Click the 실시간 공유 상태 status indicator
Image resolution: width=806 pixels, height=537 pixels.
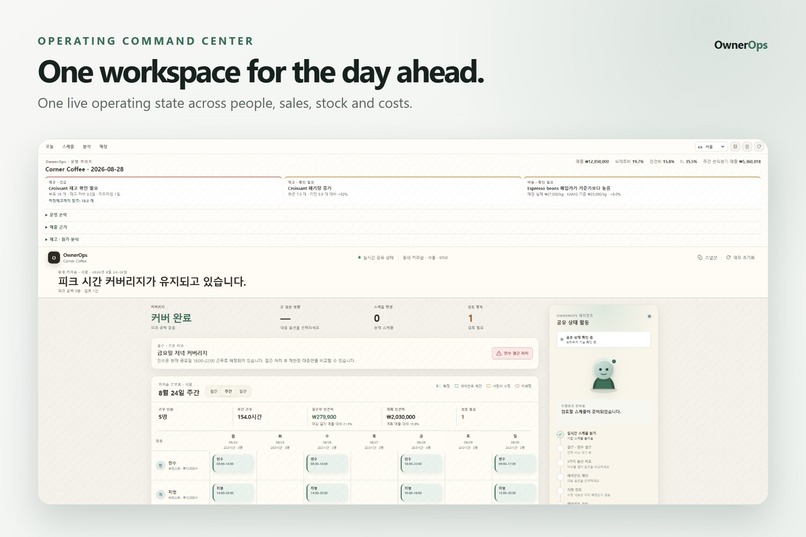coord(376,257)
